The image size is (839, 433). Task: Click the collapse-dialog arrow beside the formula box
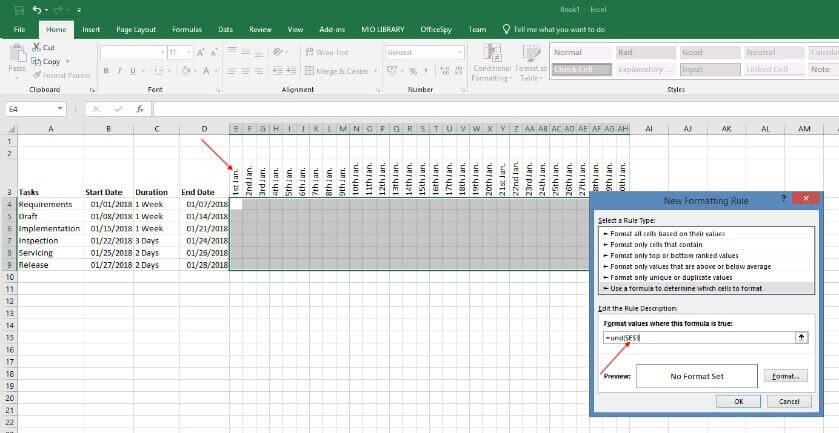tap(800, 339)
